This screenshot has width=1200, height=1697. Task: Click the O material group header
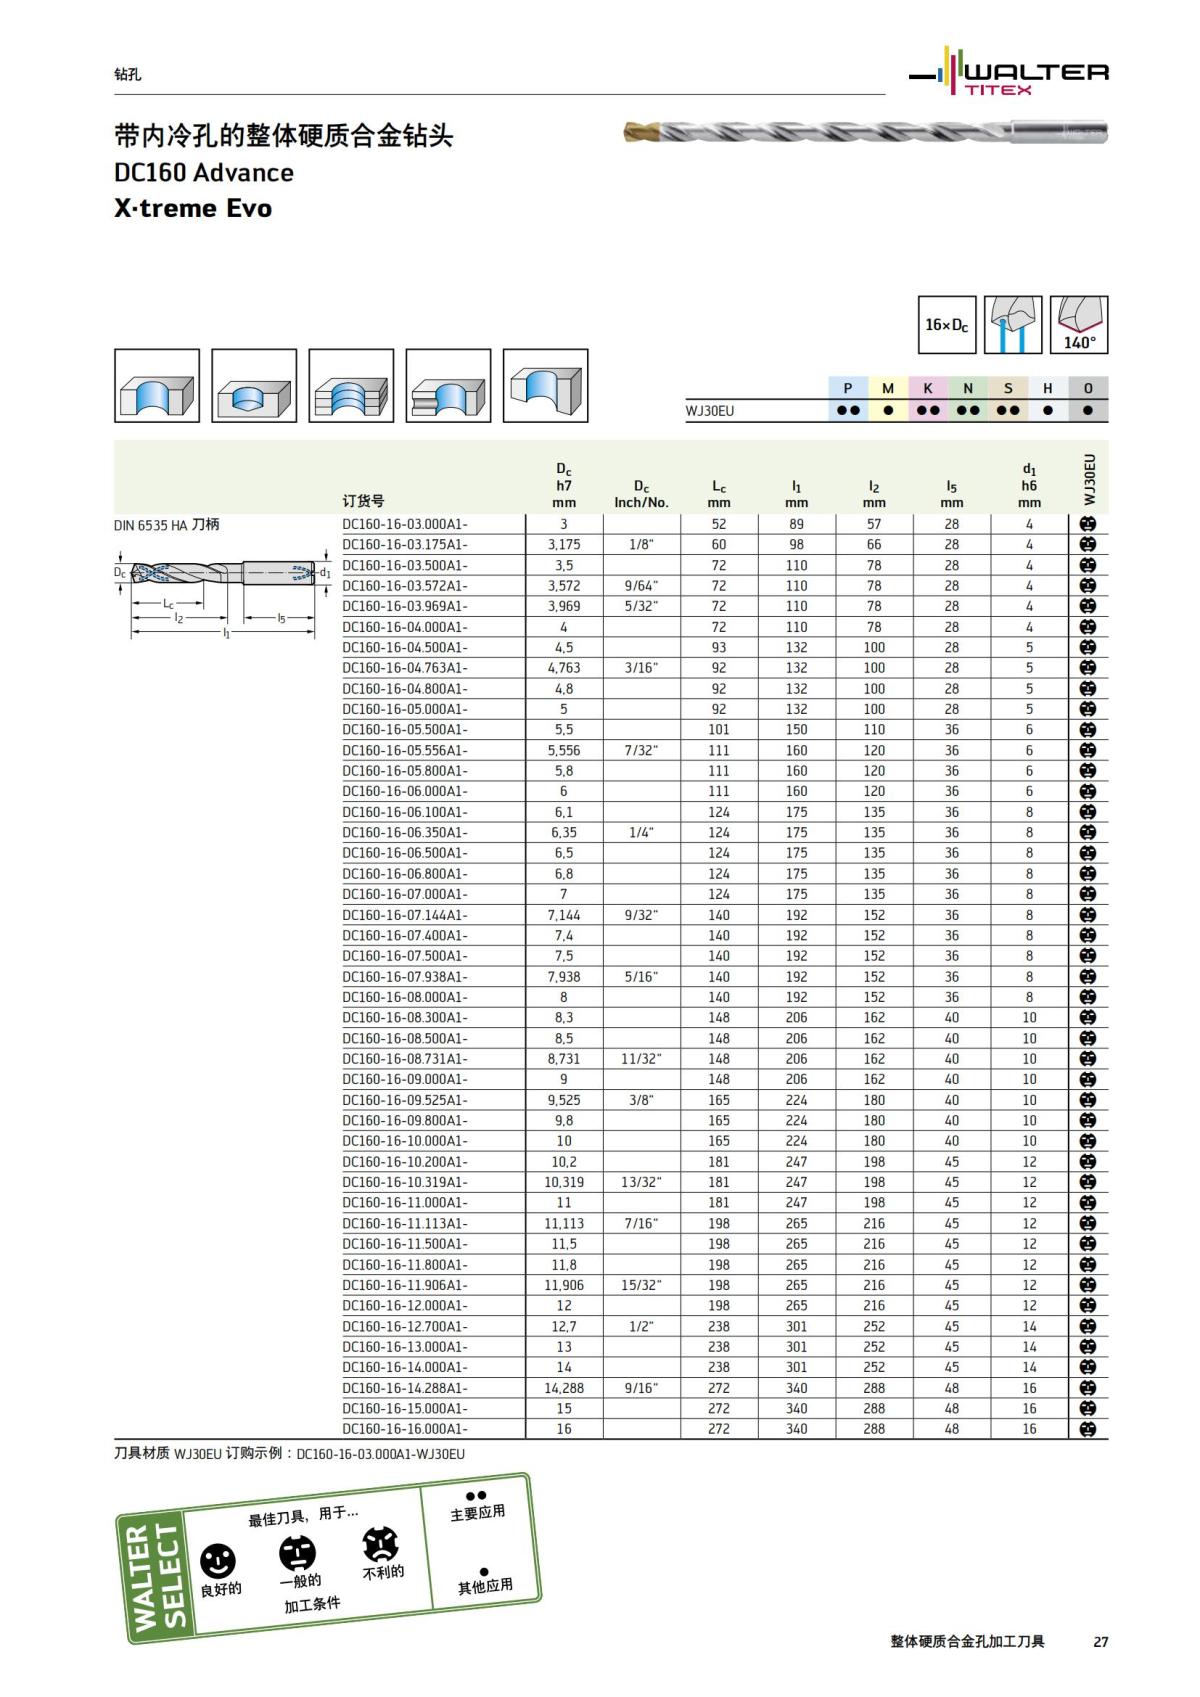click(1088, 388)
